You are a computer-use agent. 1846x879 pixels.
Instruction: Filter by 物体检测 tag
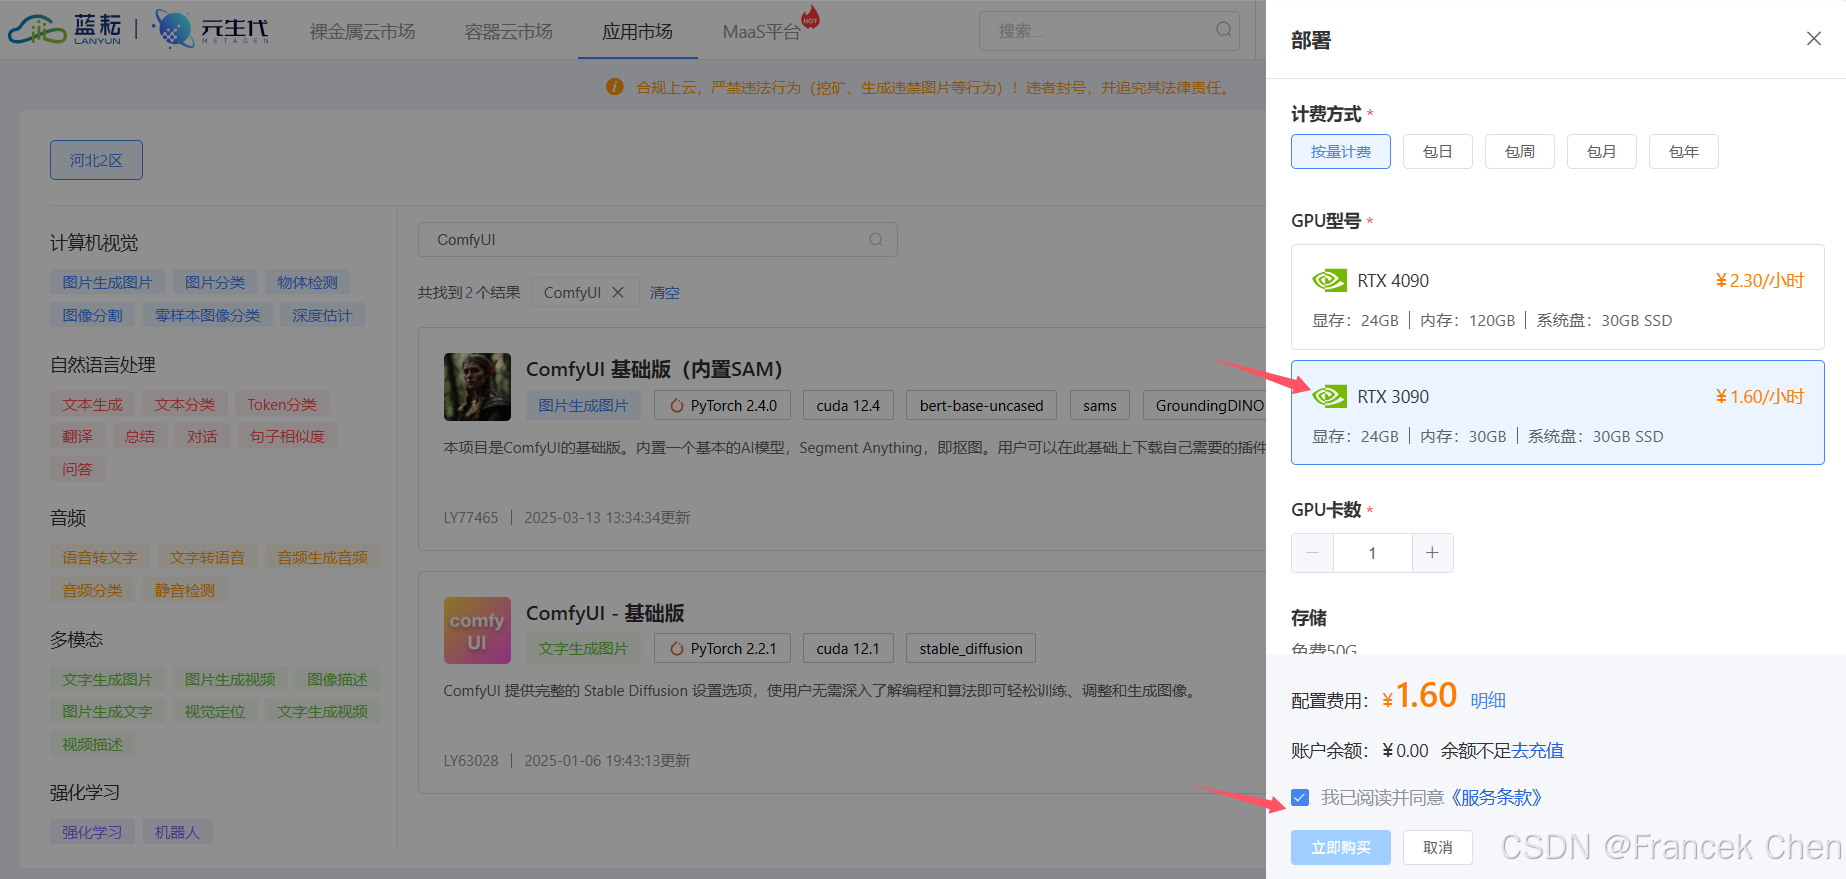click(x=307, y=283)
